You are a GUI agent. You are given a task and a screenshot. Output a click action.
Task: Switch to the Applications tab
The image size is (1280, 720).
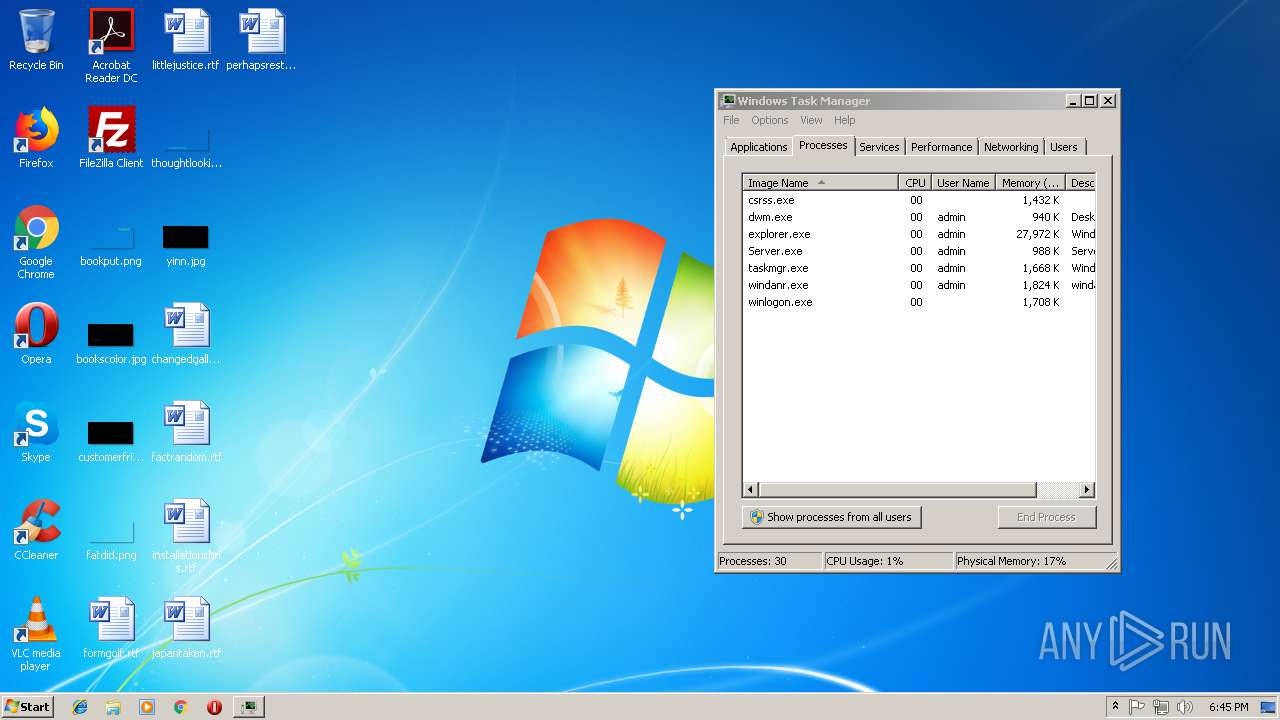pyautogui.click(x=759, y=147)
